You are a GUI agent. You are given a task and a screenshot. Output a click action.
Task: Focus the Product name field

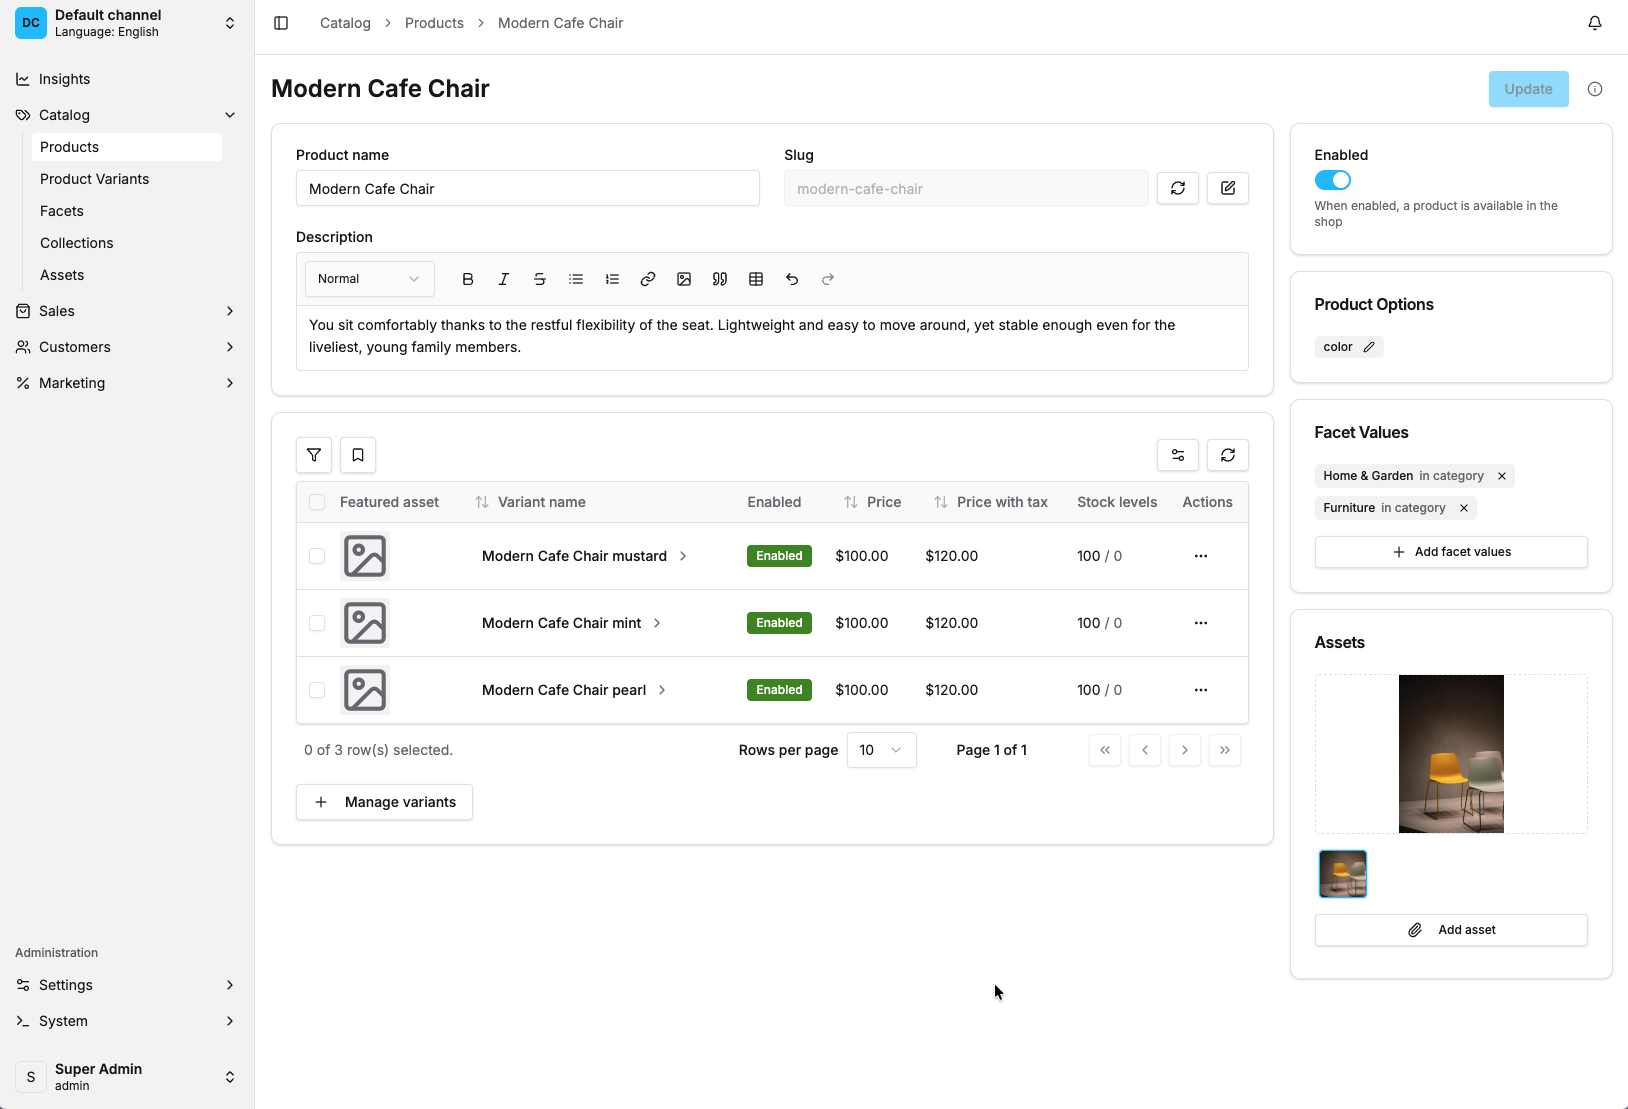pyautogui.click(x=528, y=188)
